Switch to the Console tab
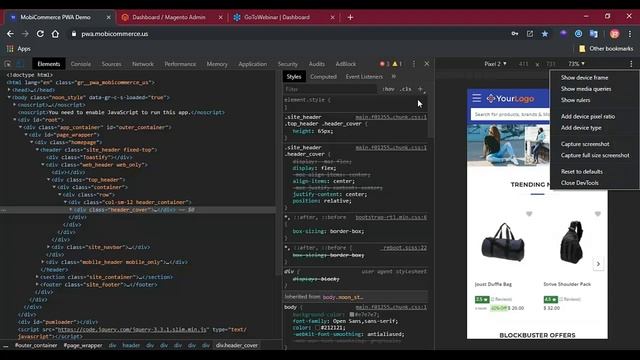The image size is (640, 360). 80,64
